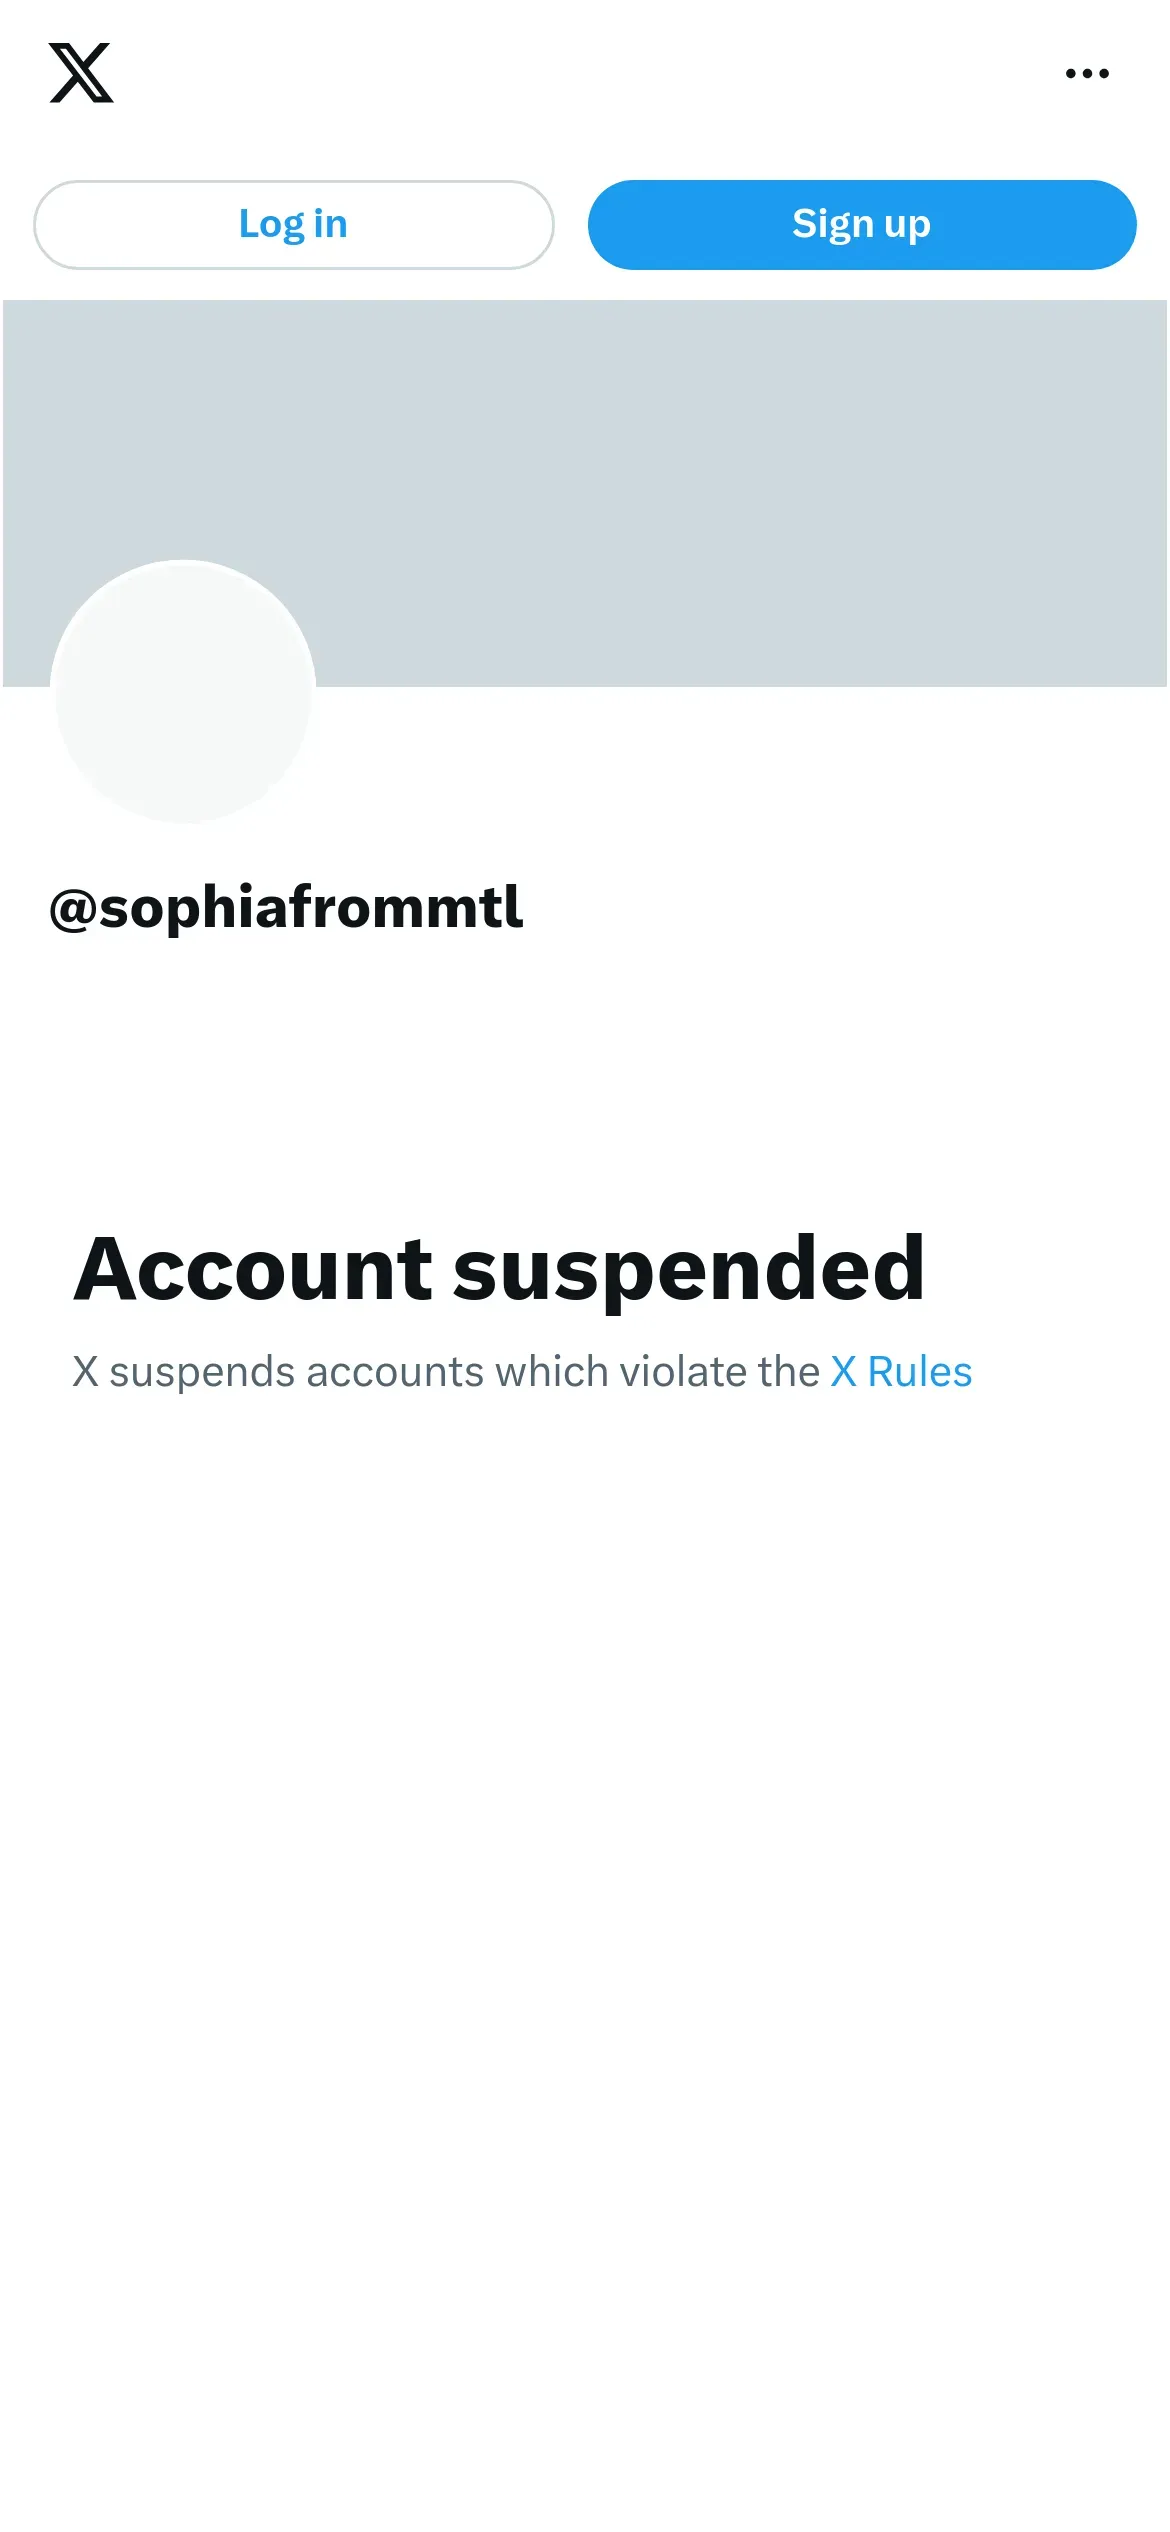Click the Account suspended heading
Viewport: 1170px width, 2532px height.
[499, 1269]
